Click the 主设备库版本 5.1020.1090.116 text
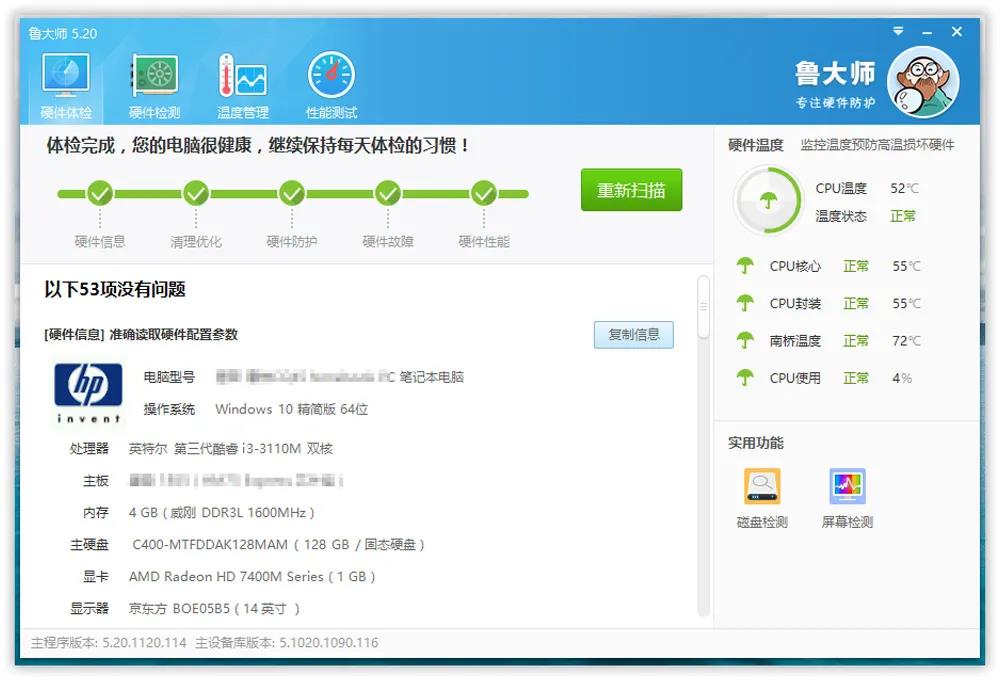This screenshot has height=680, width=1000. tap(287, 642)
